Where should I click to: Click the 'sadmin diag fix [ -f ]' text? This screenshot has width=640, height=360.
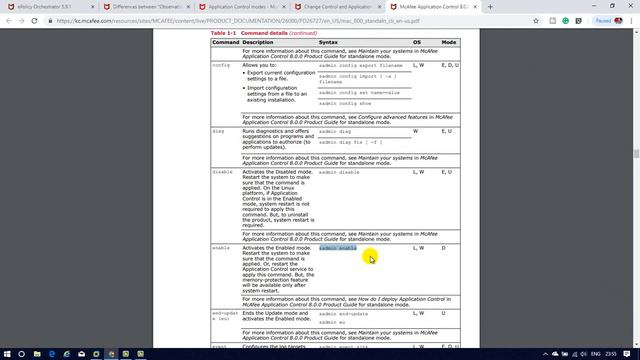point(351,142)
